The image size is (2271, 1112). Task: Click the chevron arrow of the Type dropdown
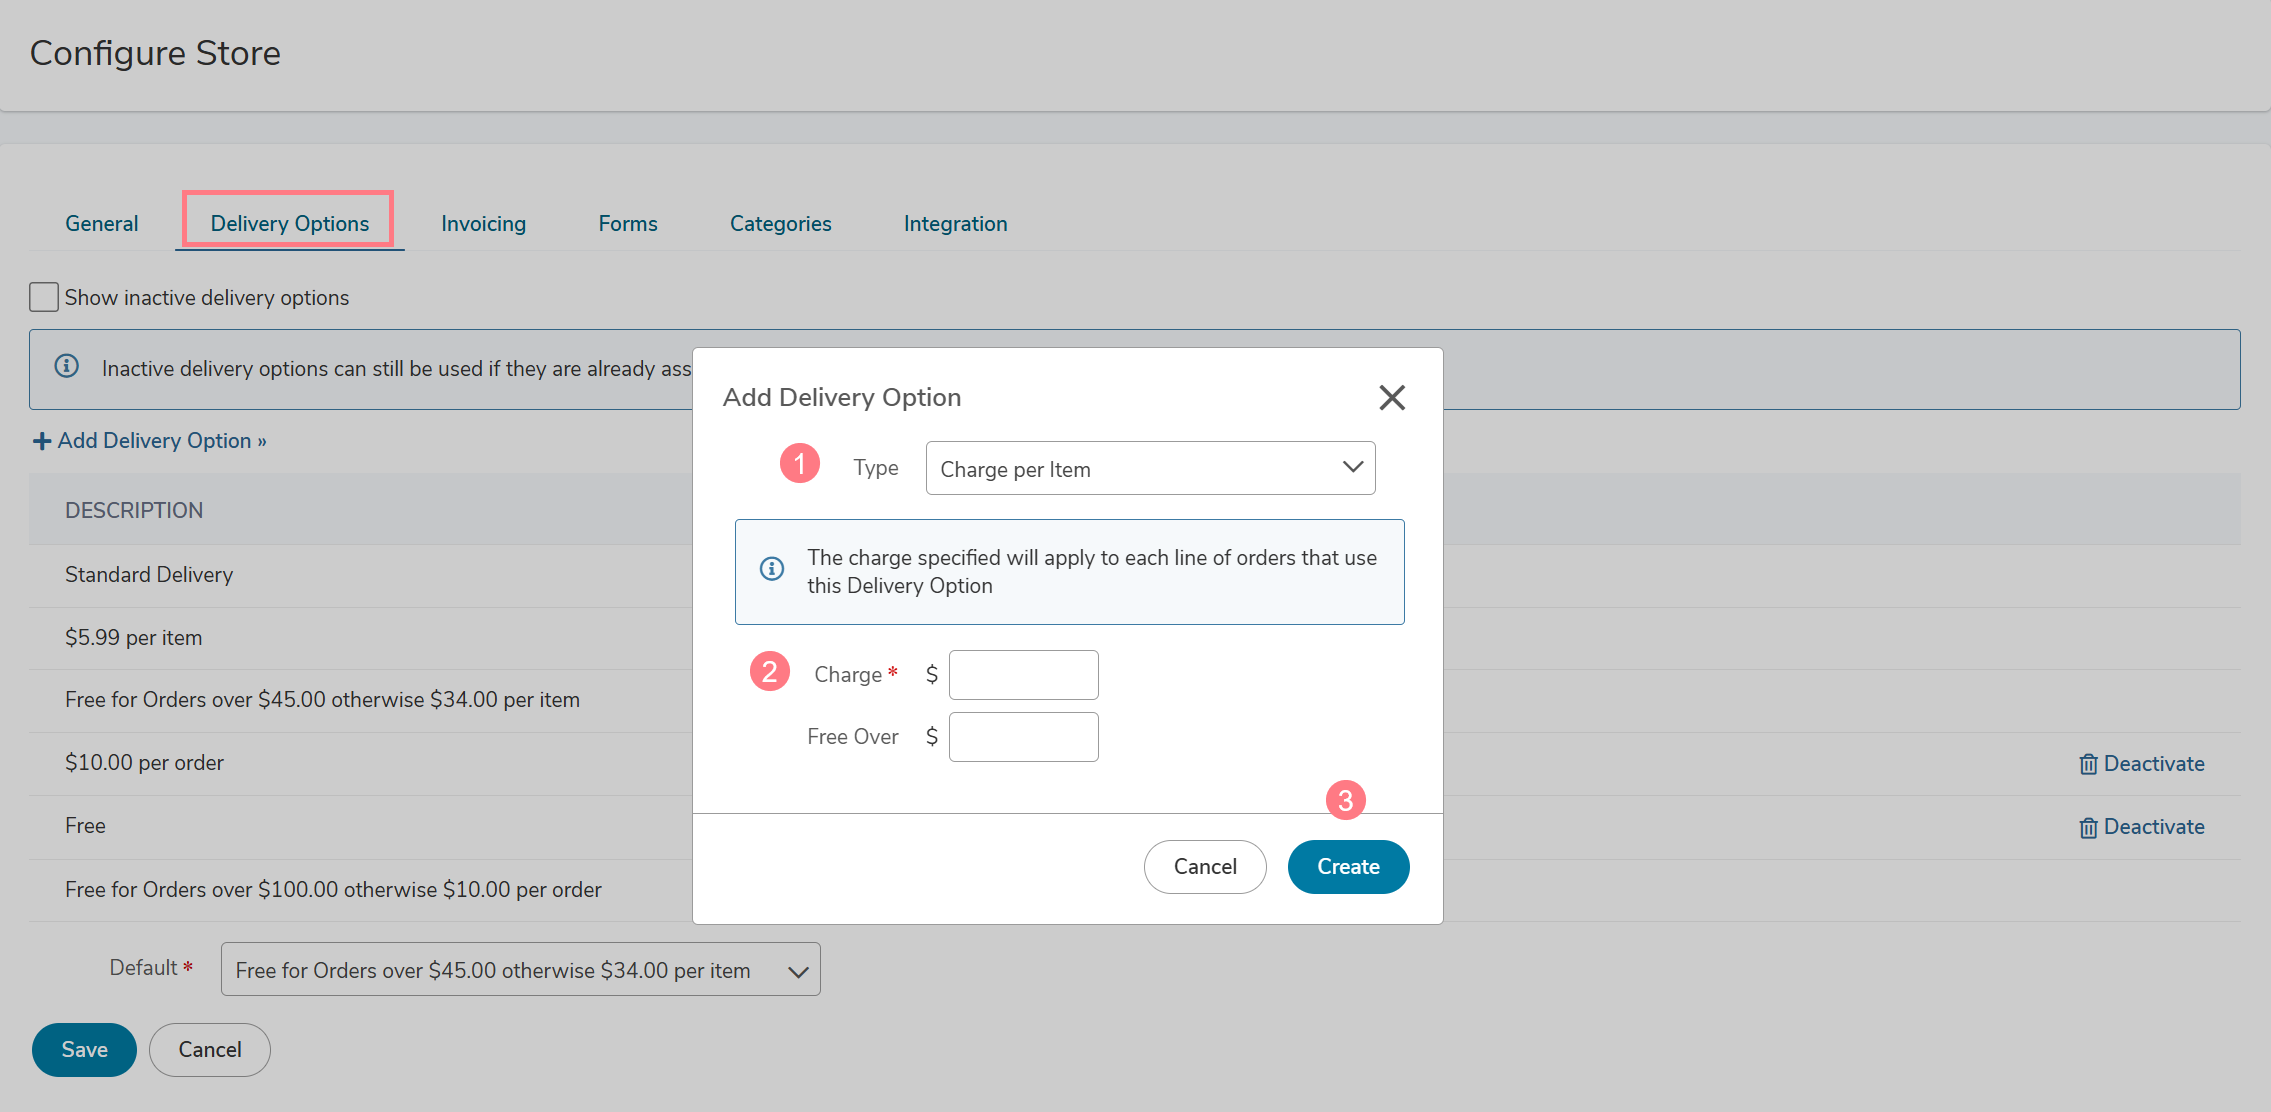click(1352, 467)
